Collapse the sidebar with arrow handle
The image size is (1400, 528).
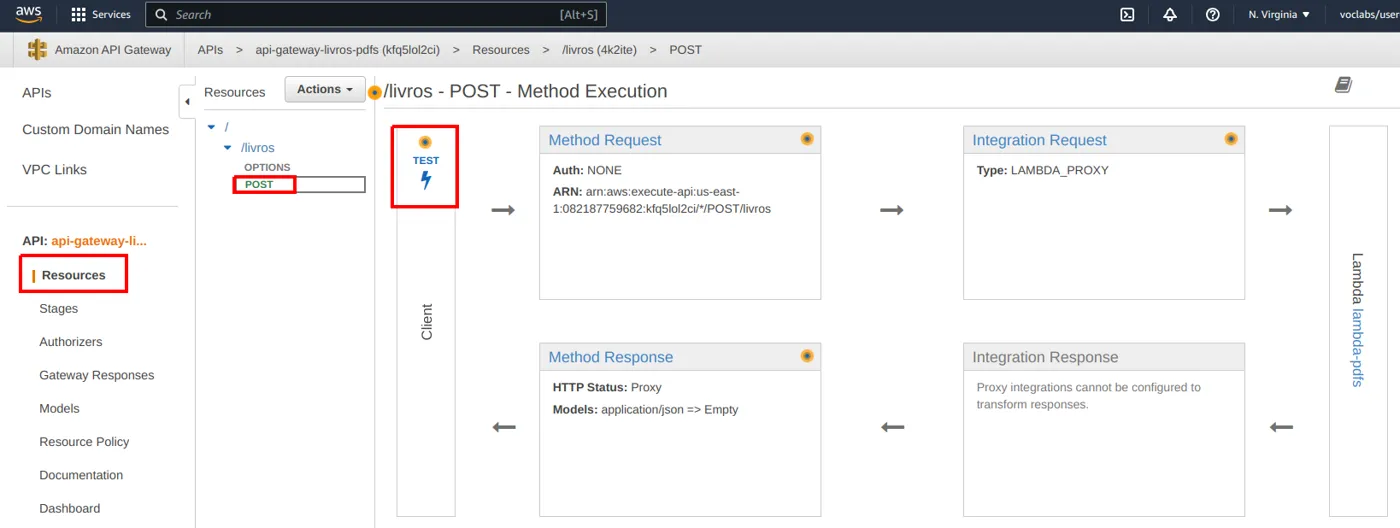click(x=187, y=101)
